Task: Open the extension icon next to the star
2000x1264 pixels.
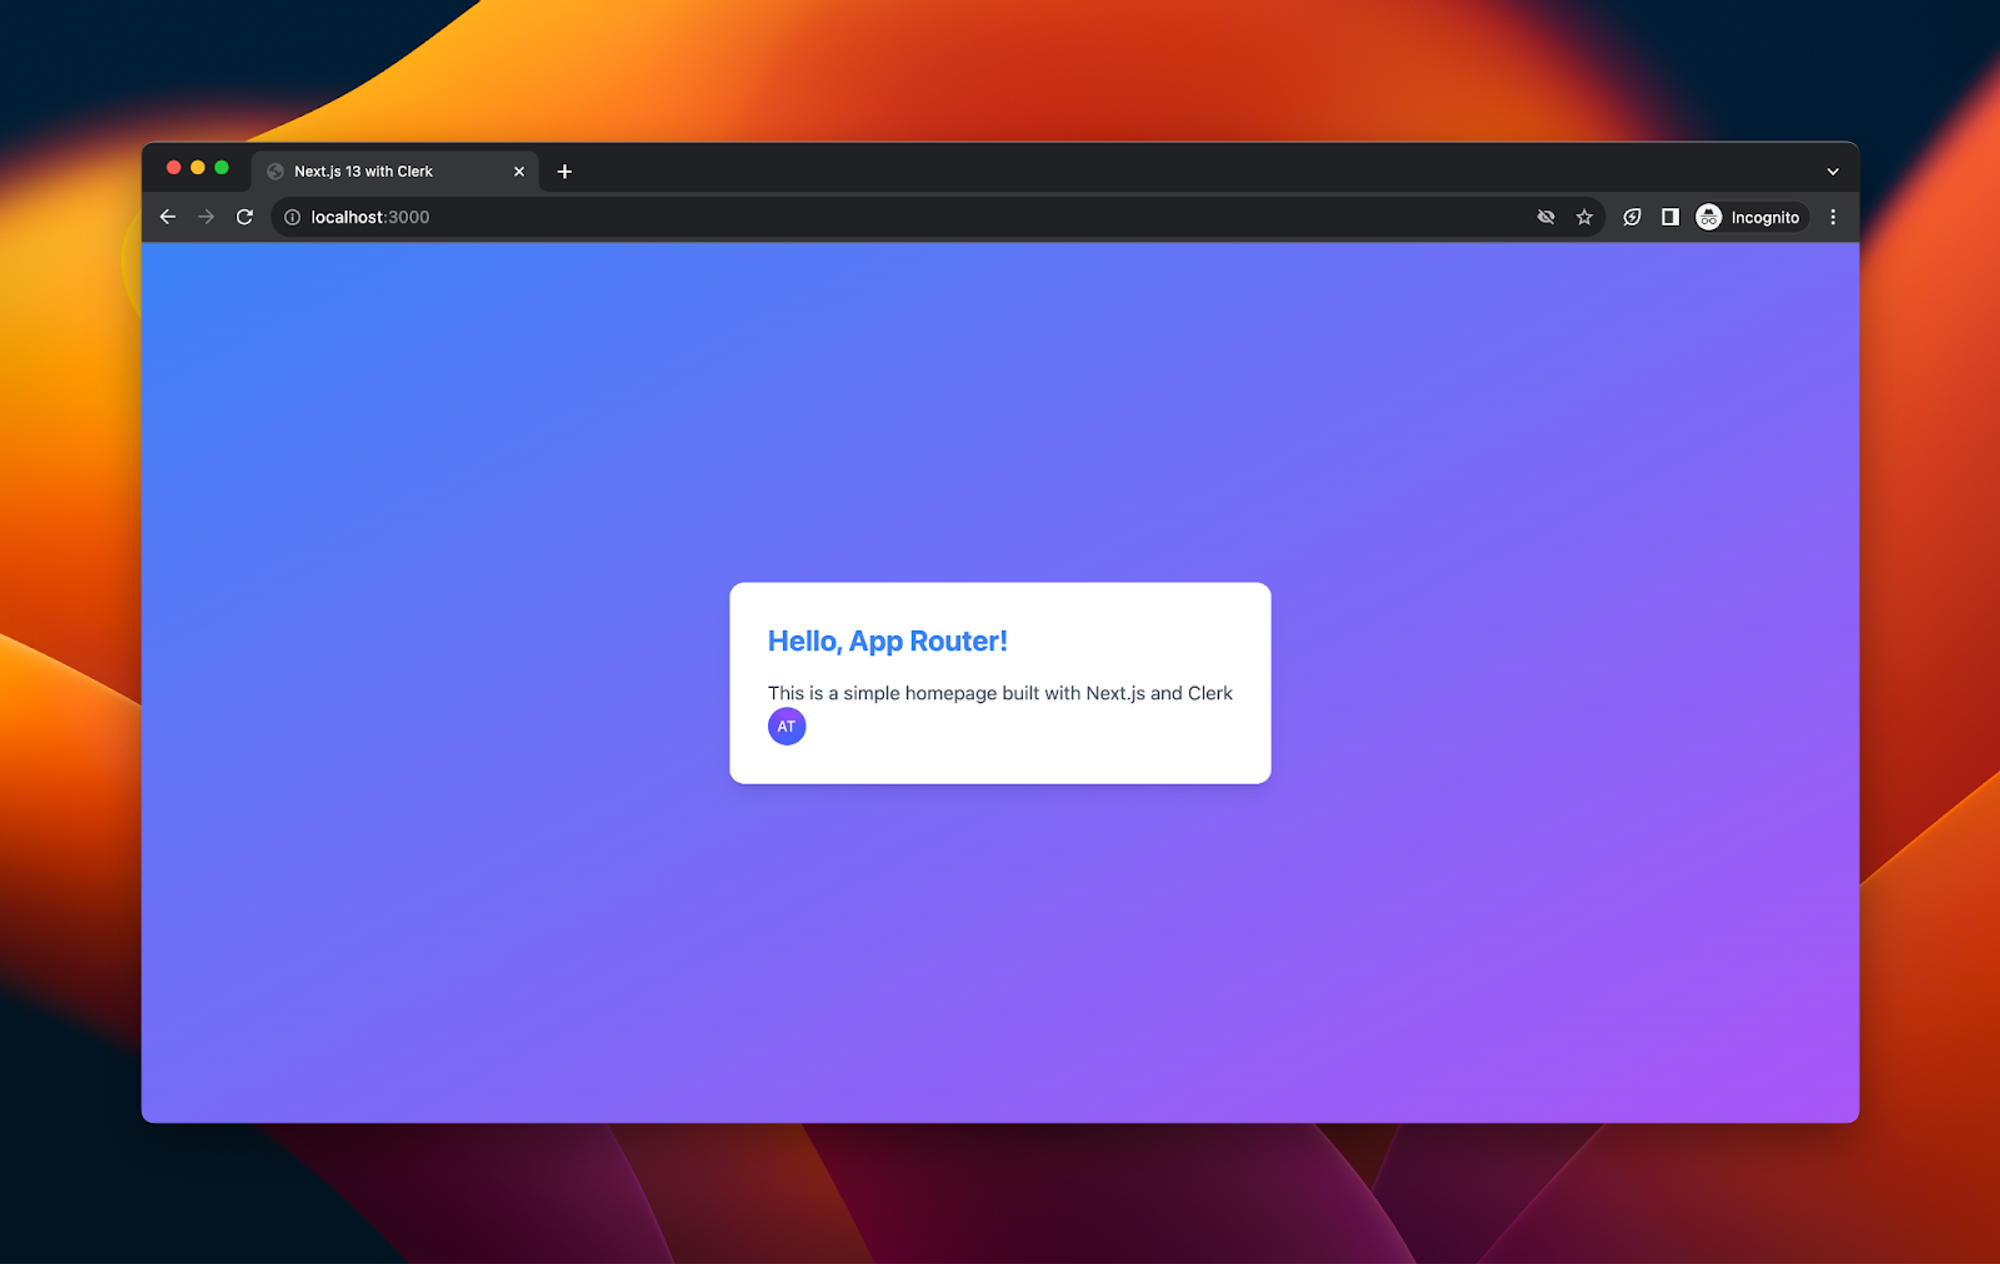Action: click(x=1632, y=217)
